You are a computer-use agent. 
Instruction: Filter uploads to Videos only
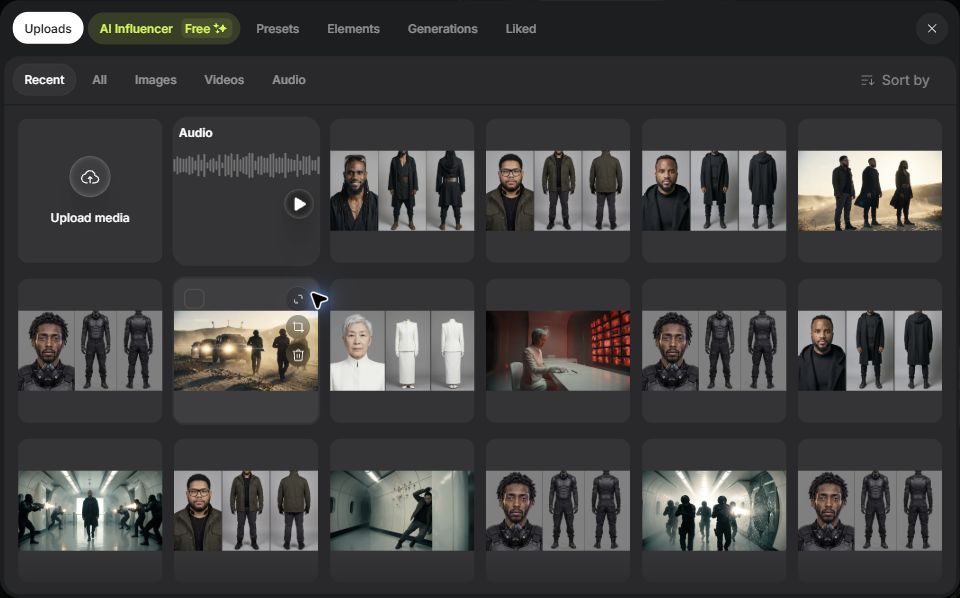click(x=224, y=80)
